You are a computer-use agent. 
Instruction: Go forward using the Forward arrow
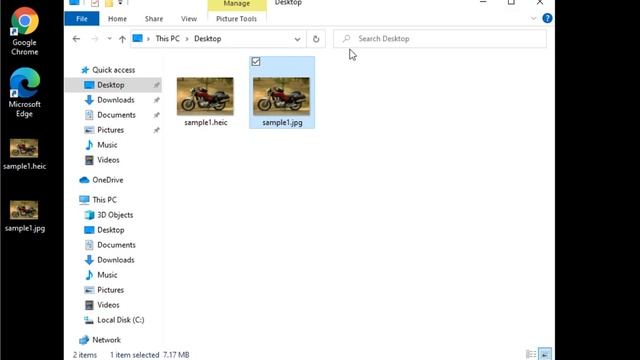click(x=95, y=39)
